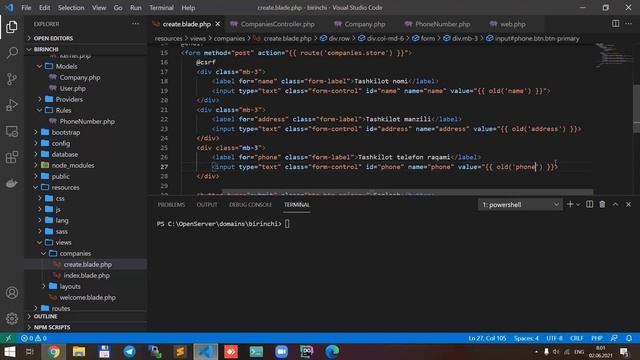Open Company.php in the Models folder

coord(80,77)
